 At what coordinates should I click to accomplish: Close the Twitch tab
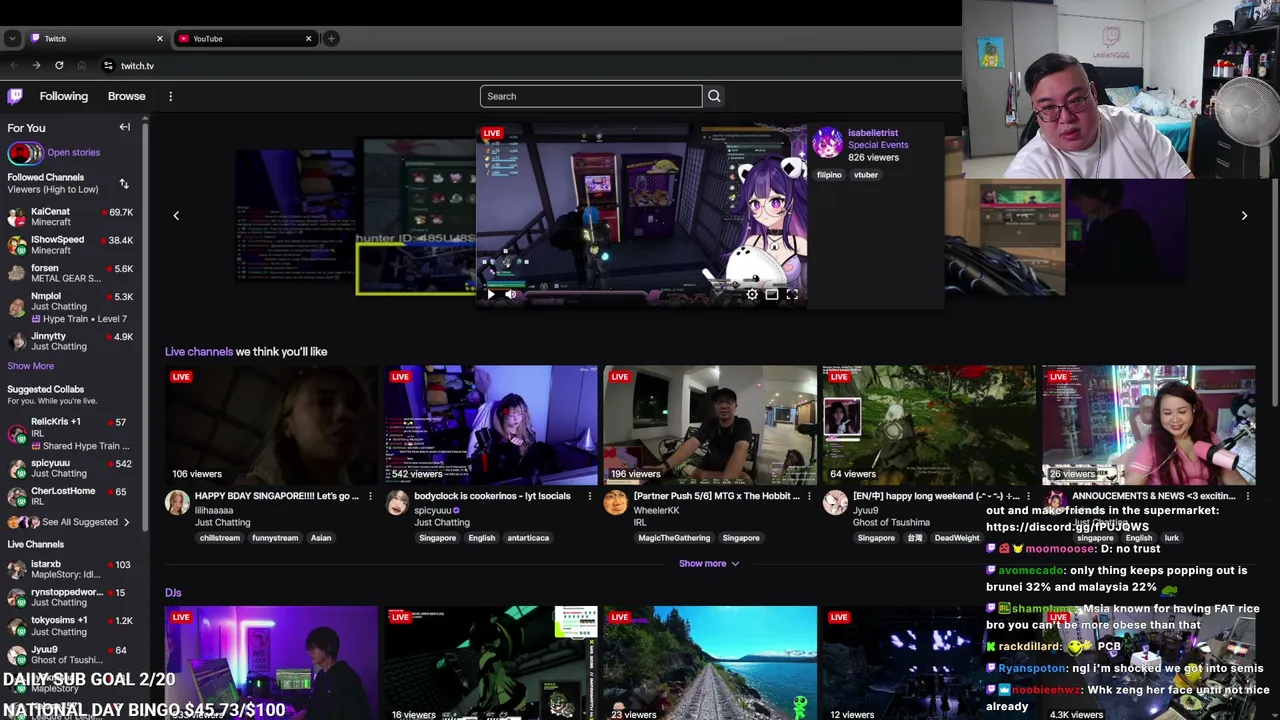(x=159, y=39)
